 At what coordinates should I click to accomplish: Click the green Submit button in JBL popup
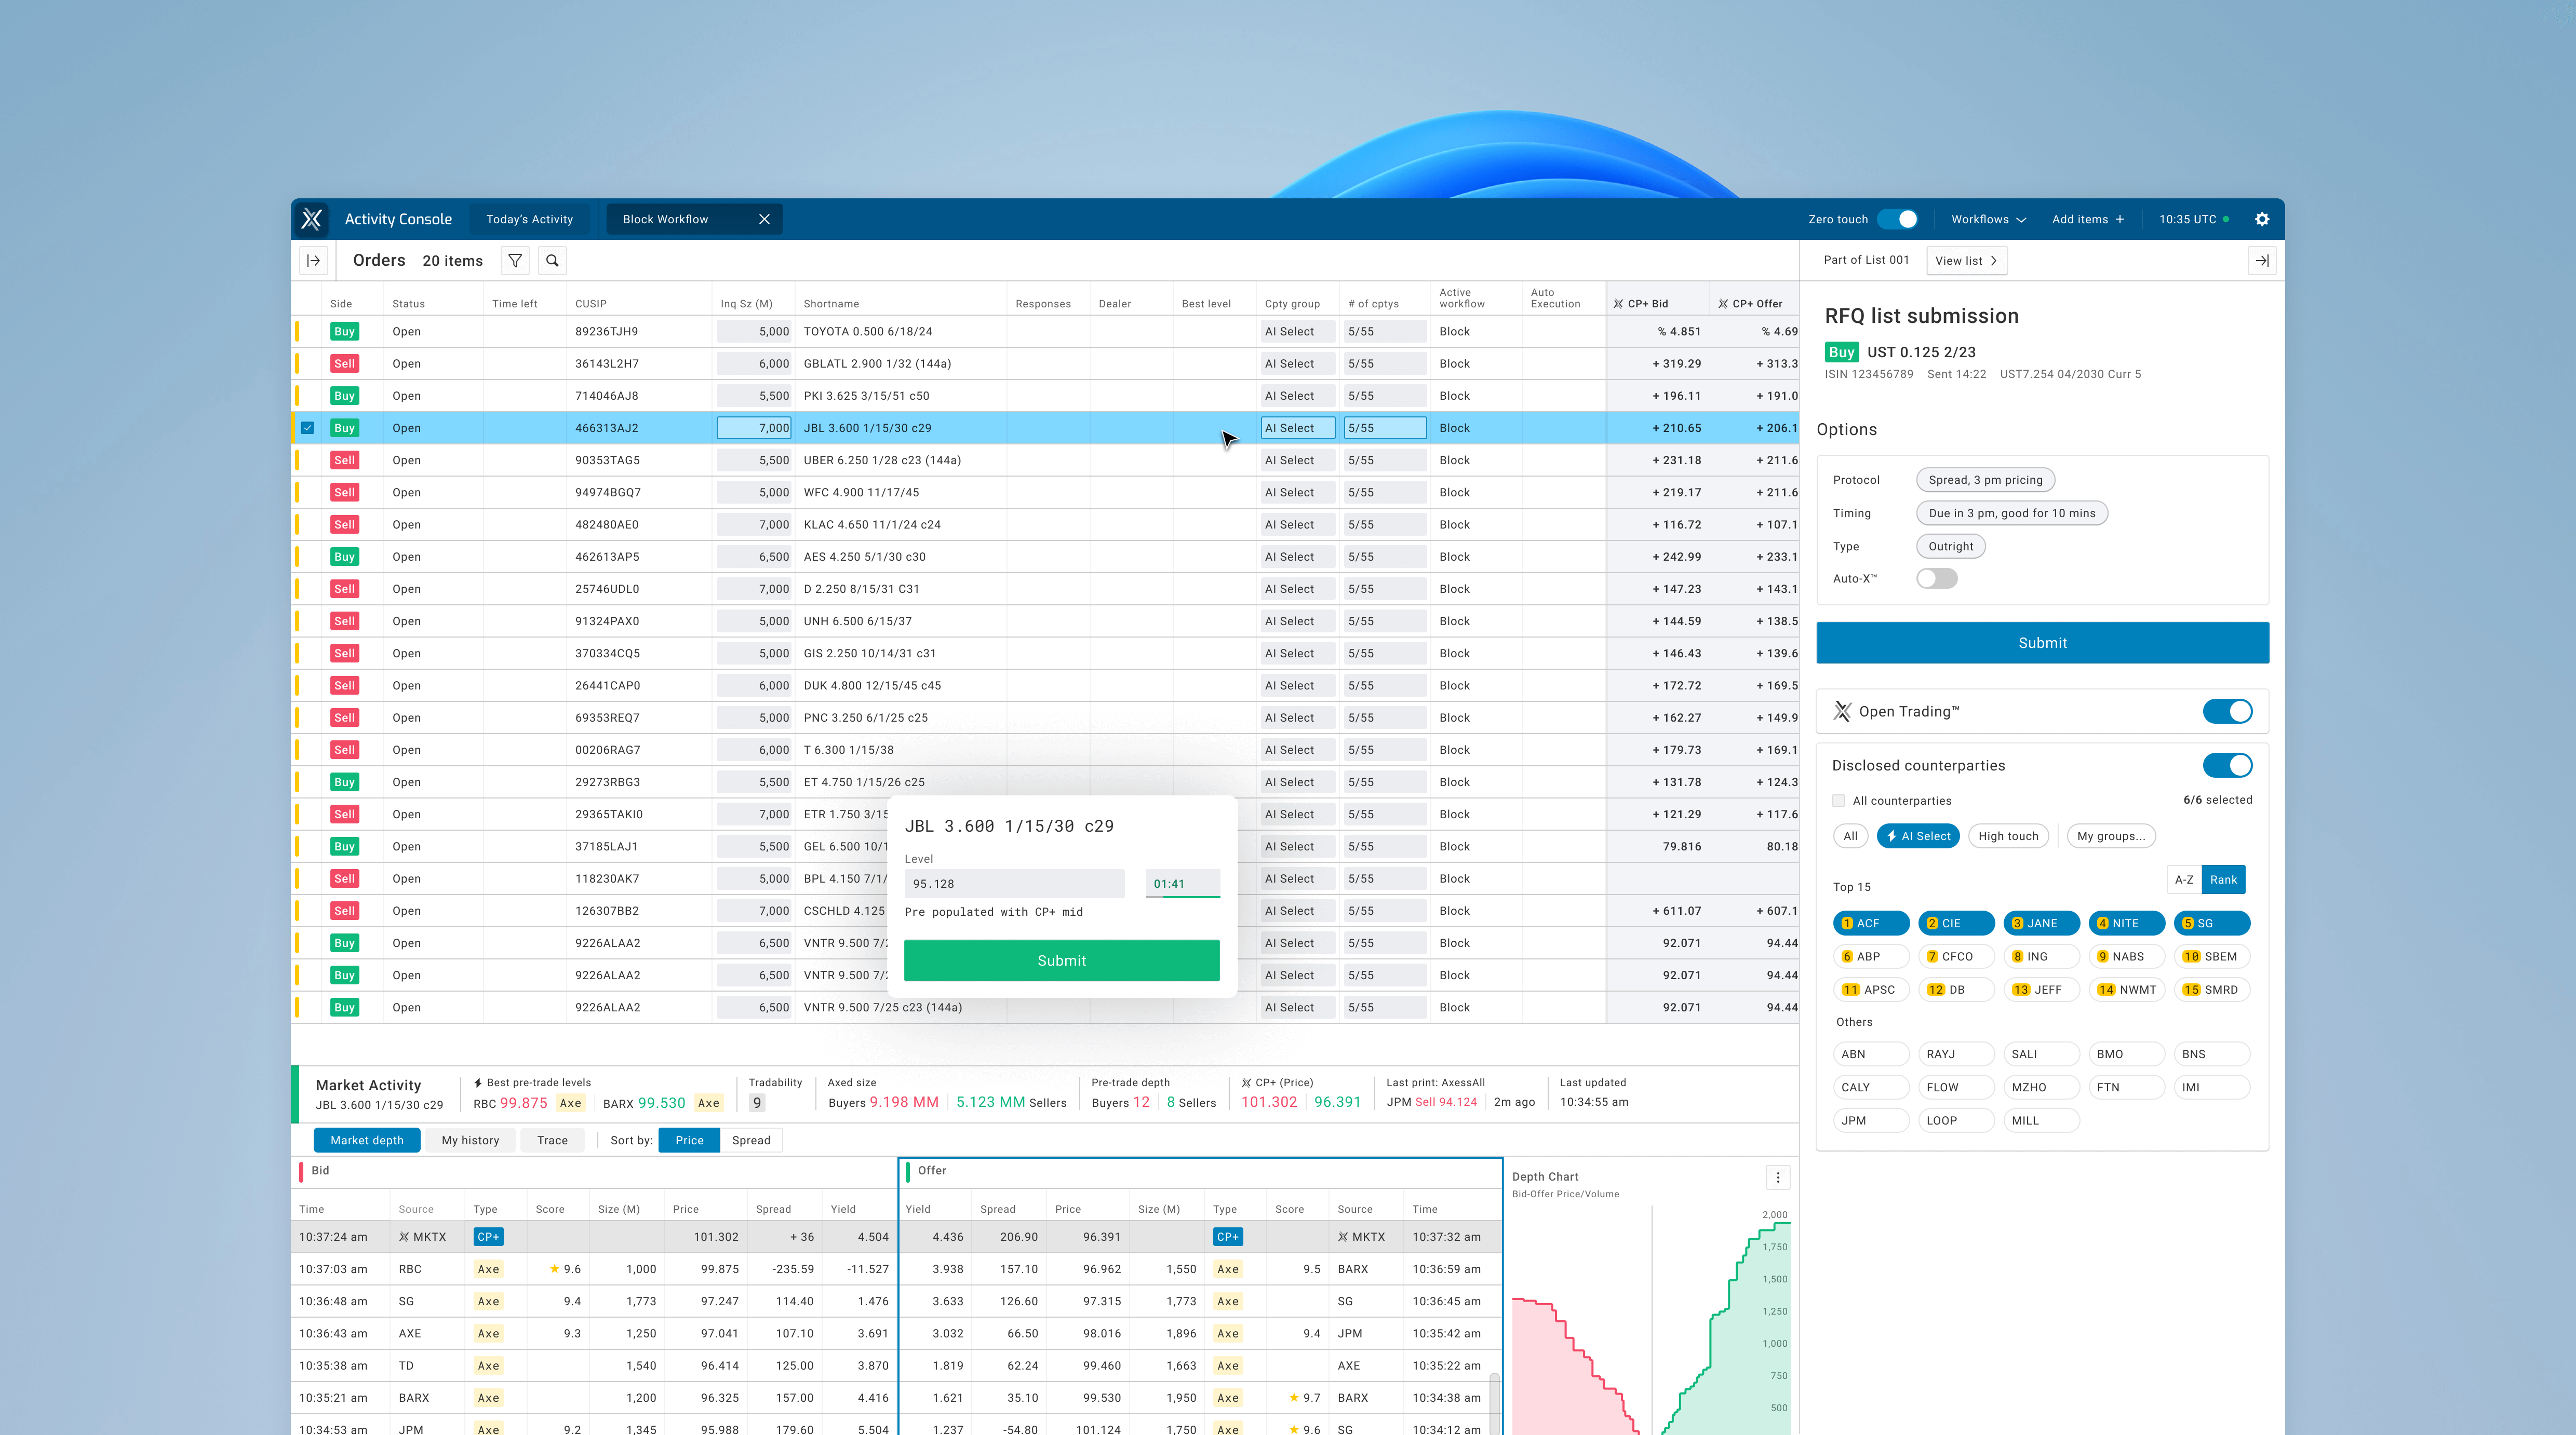pos(1061,960)
